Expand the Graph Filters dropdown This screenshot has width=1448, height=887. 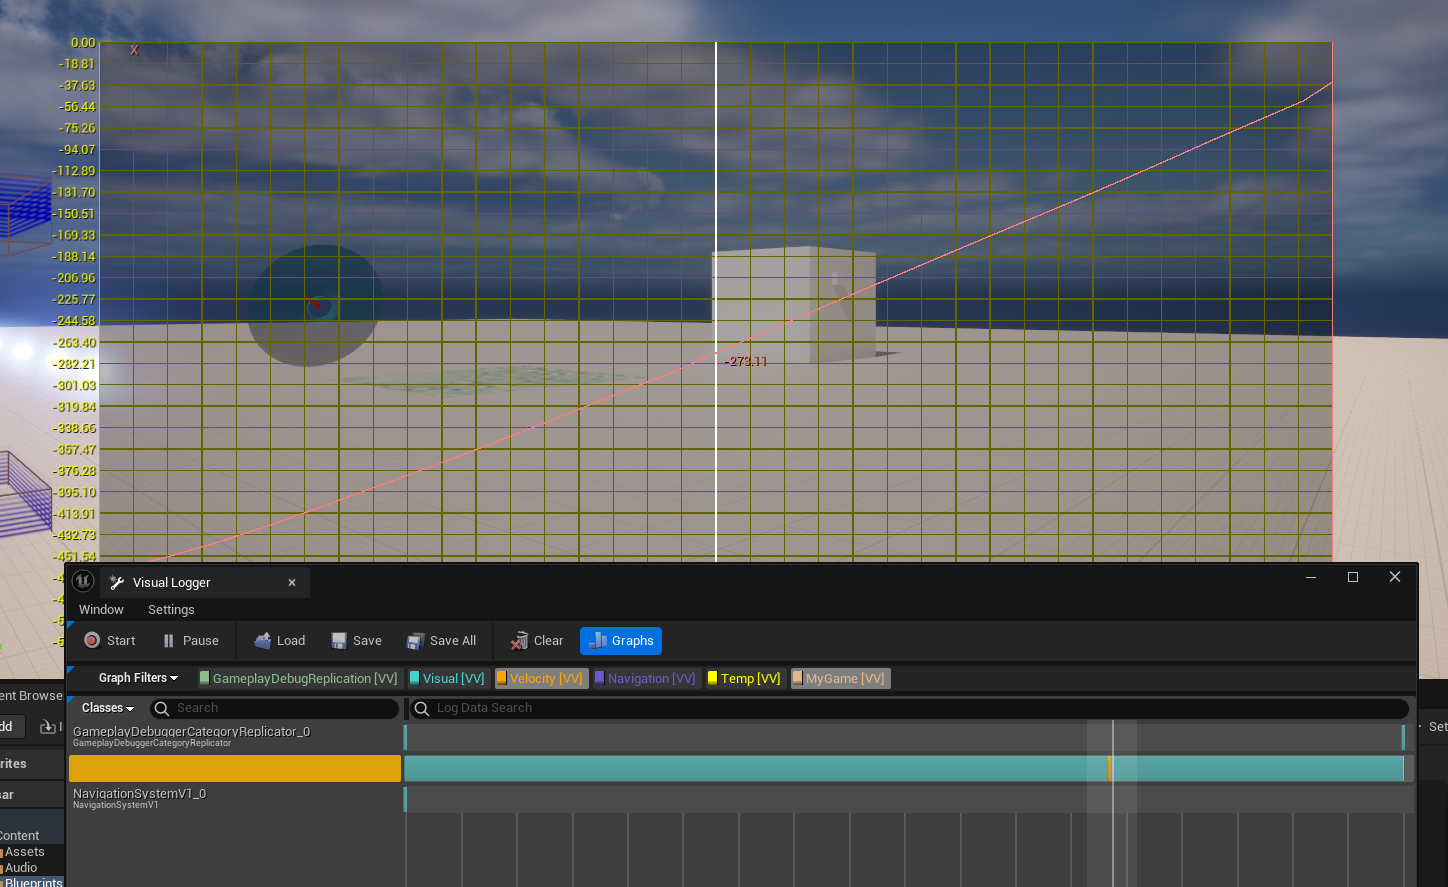(x=138, y=678)
